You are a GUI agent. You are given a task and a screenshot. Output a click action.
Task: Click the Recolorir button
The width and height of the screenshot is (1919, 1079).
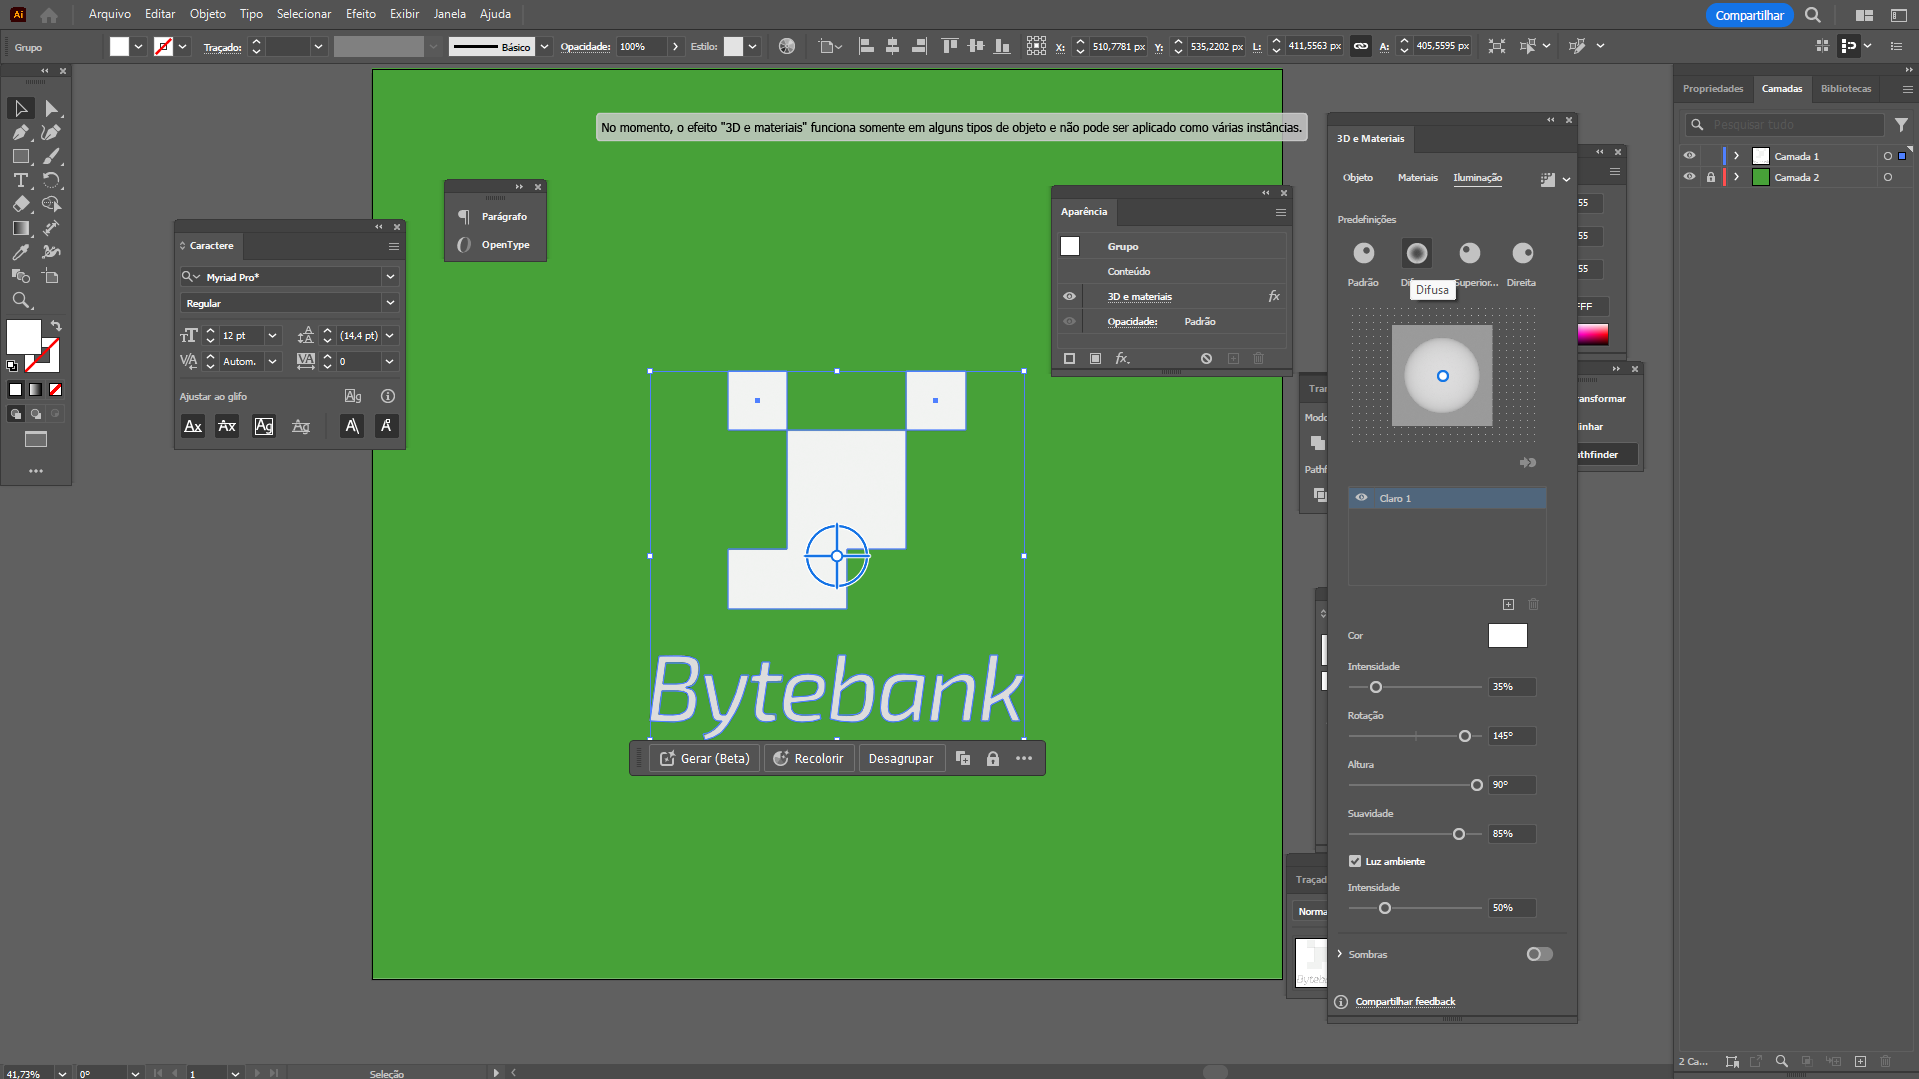click(x=809, y=759)
